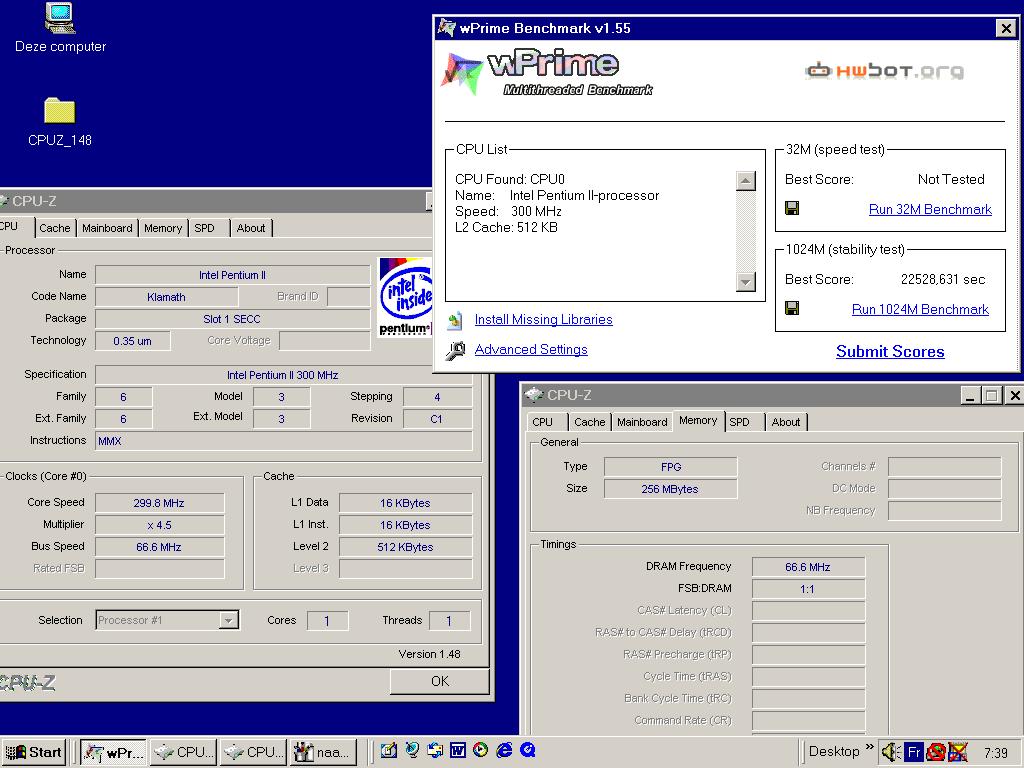Open the Windows Start button
The height and width of the screenshot is (768, 1024).
[x=34, y=752]
